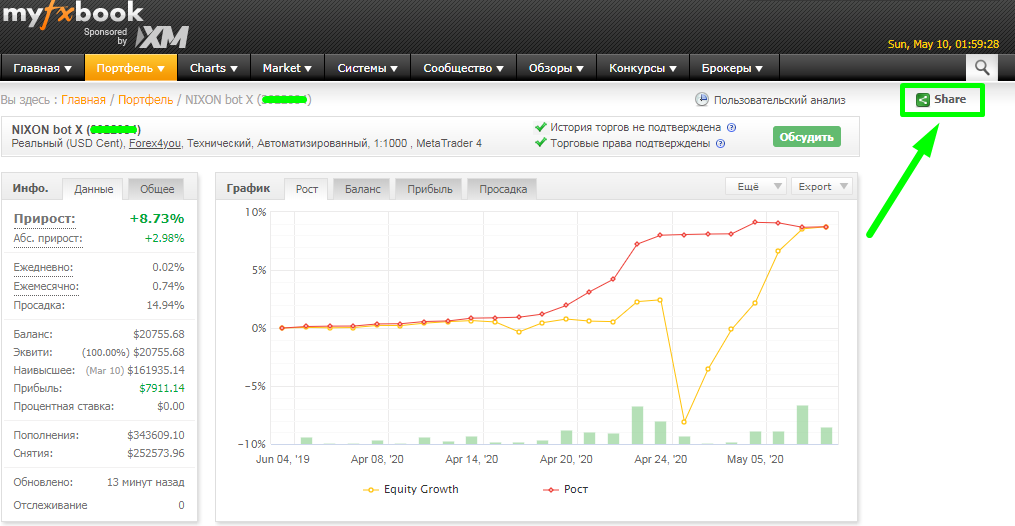This screenshot has height=526, width=1015.
Task: Toggle the red Рост legend series
Action: coord(565,490)
